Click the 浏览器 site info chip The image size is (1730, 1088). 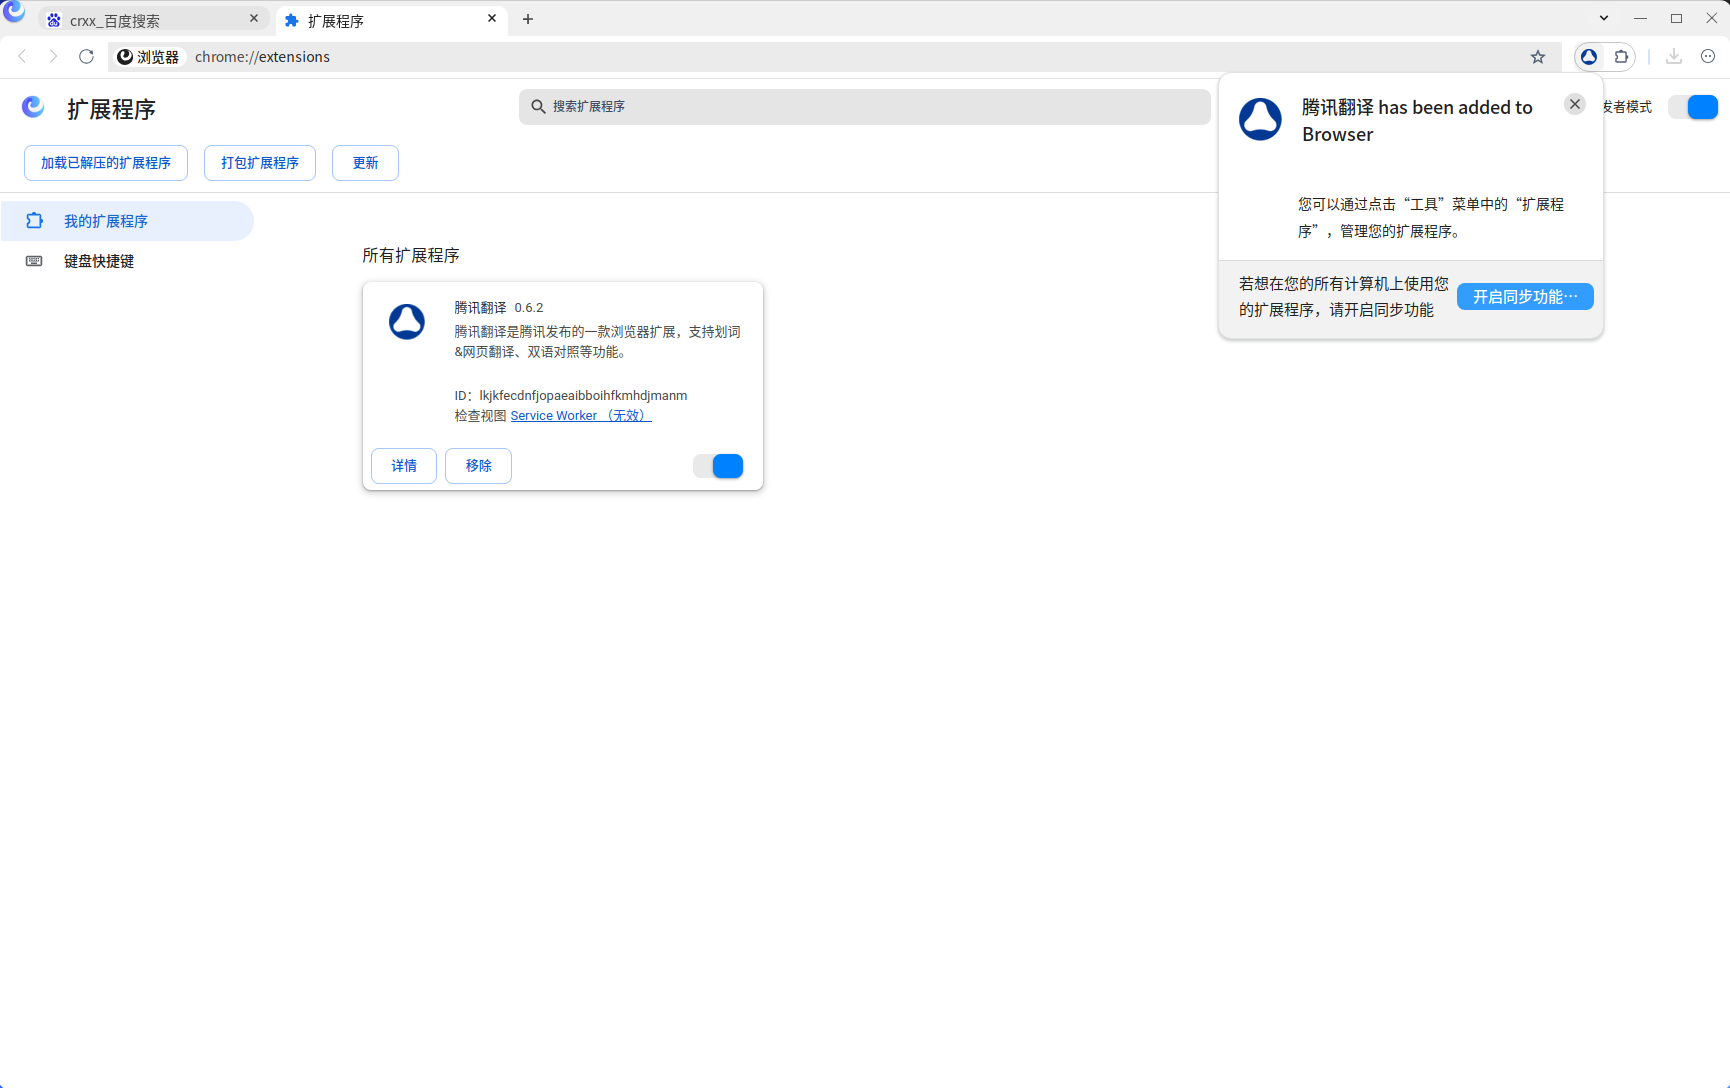[149, 57]
